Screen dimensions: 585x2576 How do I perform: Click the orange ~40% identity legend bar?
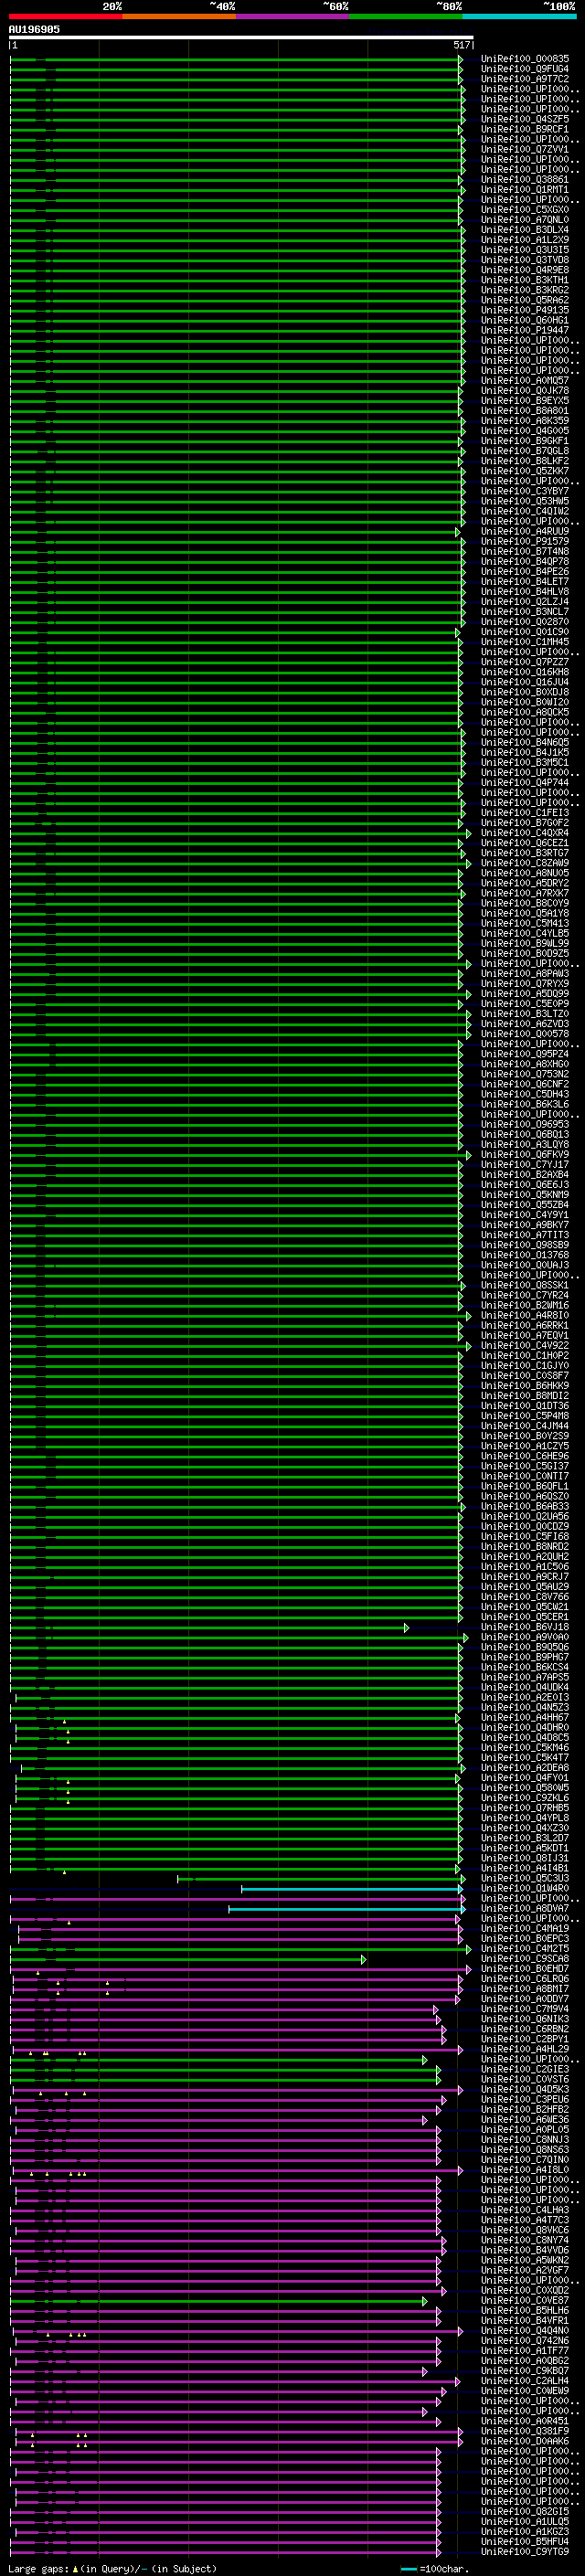[x=179, y=16]
